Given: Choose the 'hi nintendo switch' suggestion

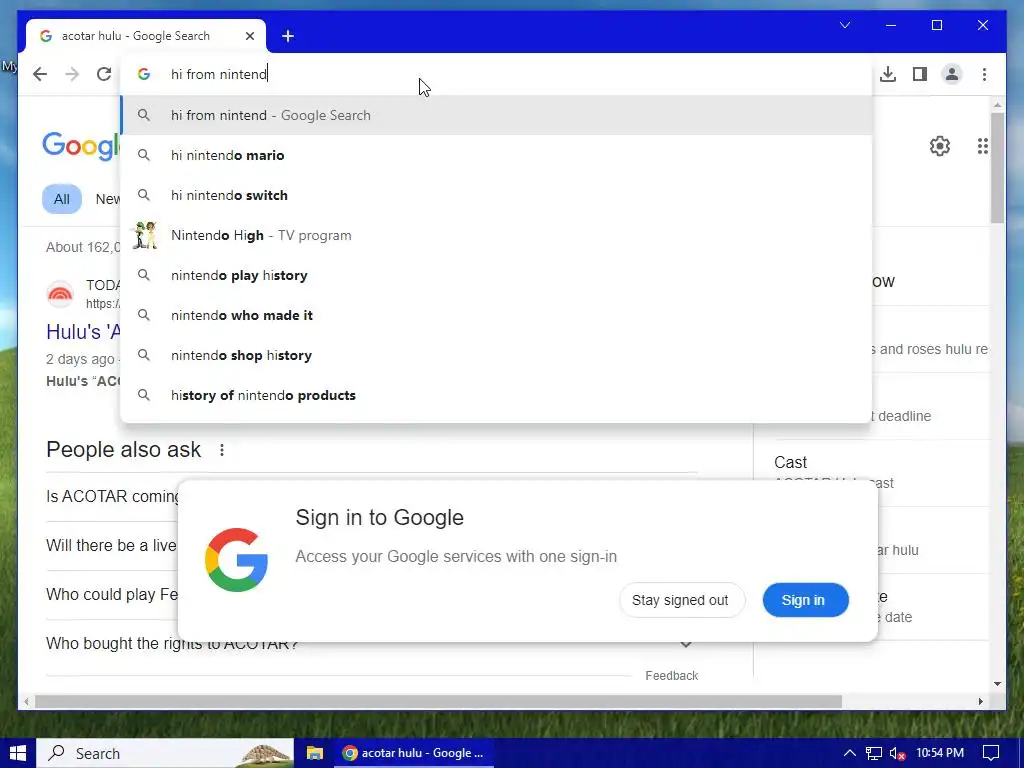Looking at the screenshot, I should pyautogui.click(x=496, y=195).
